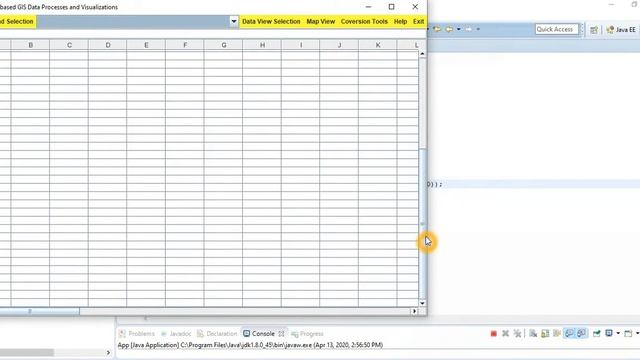Click Remove All Terminated Launches icon
The width and height of the screenshot is (640, 360).
[x=517, y=333]
